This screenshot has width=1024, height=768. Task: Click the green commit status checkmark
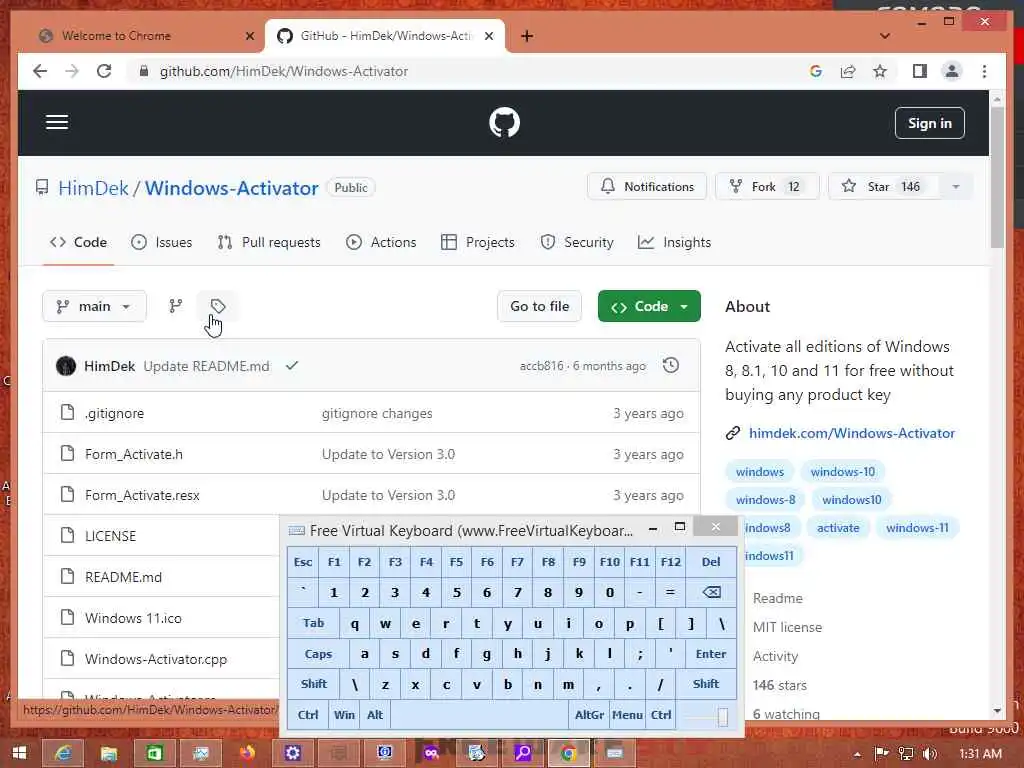pyautogui.click(x=292, y=366)
